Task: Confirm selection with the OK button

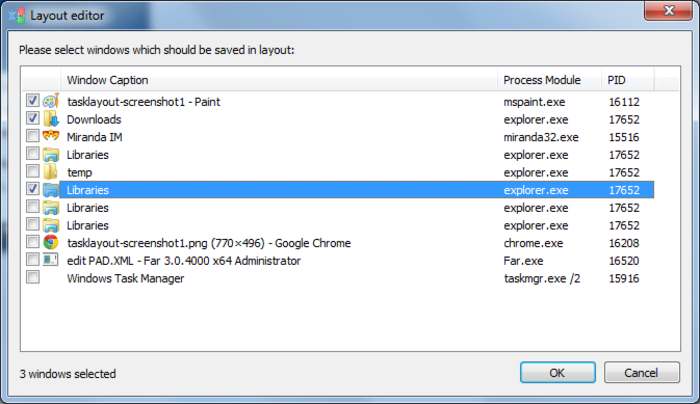Action: [x=558, y=372]
